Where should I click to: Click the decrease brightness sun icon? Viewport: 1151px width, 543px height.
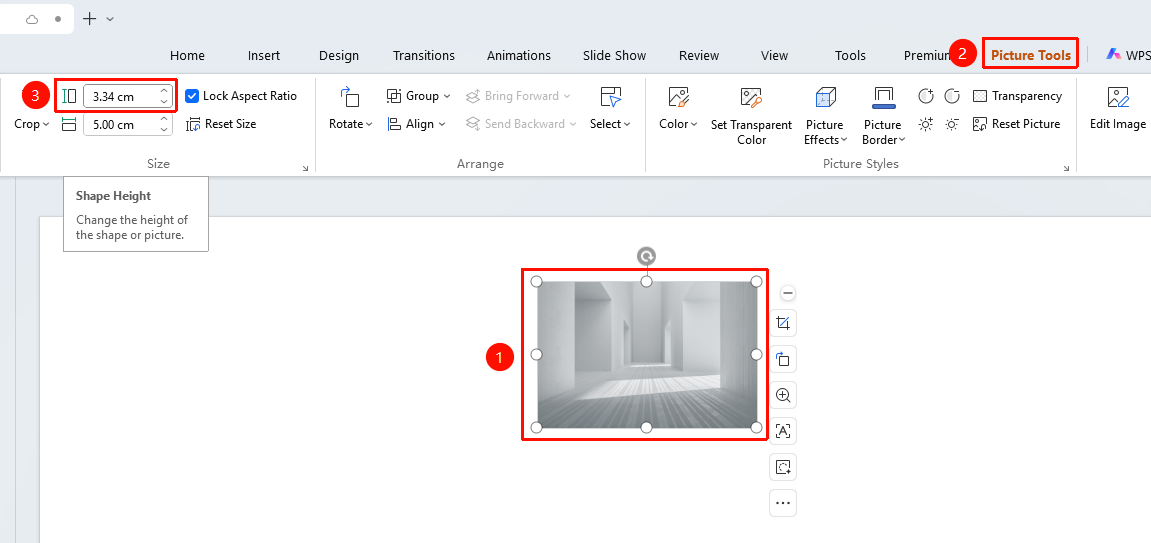pyautogui.click(x=952, y=124)
